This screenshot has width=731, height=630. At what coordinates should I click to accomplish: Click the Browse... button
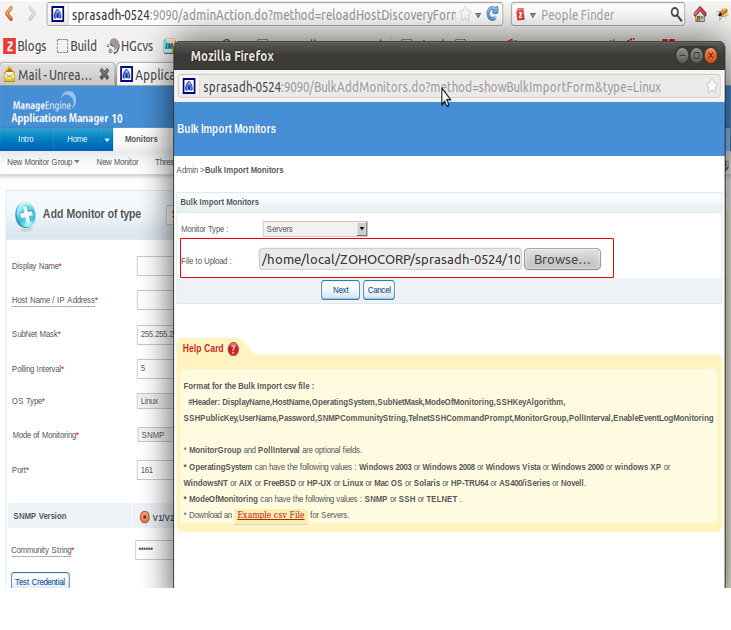pos(562,259)
